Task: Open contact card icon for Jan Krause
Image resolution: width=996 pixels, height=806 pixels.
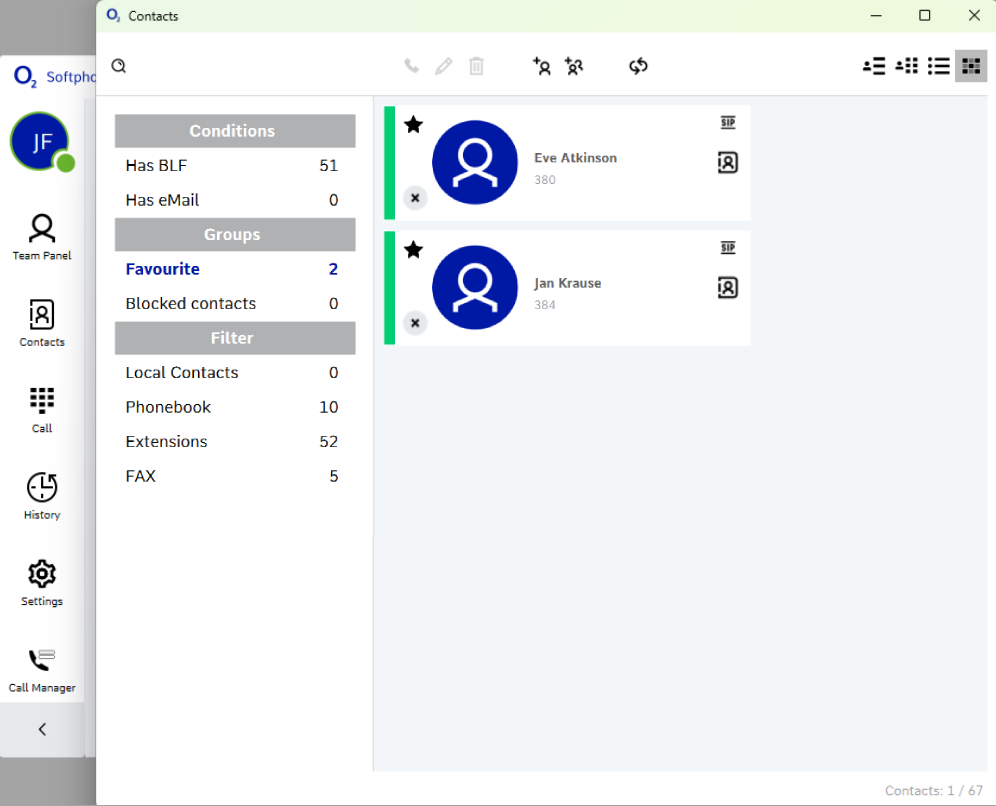Action: tap(728, 288)
